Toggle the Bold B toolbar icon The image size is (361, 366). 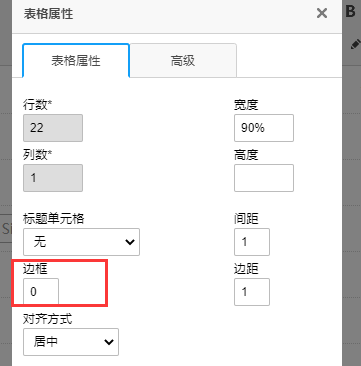coord(350,11)
